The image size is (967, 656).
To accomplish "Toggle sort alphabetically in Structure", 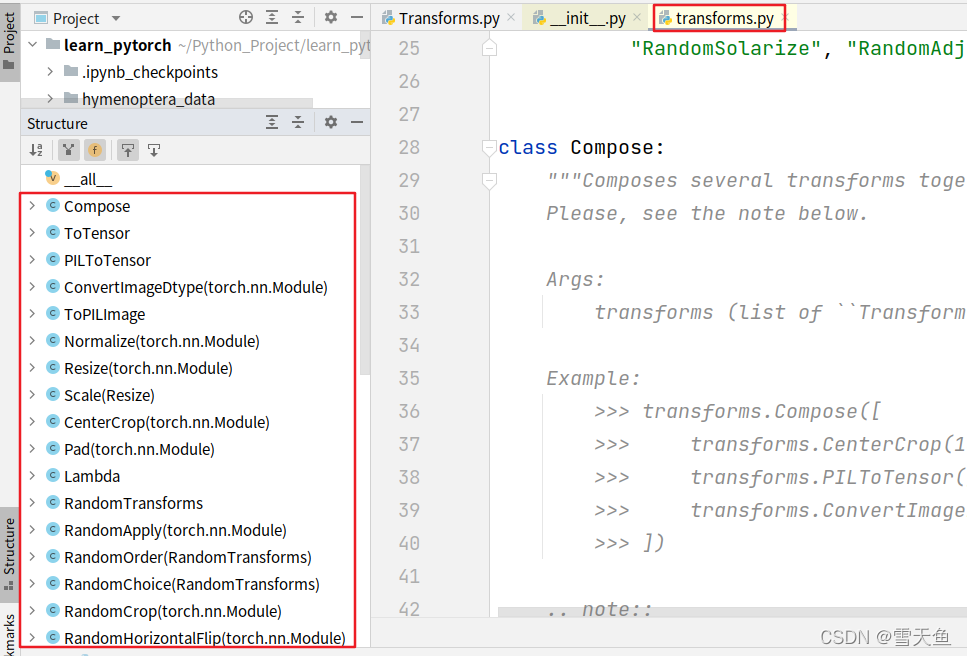I will [x=36, y=150].
